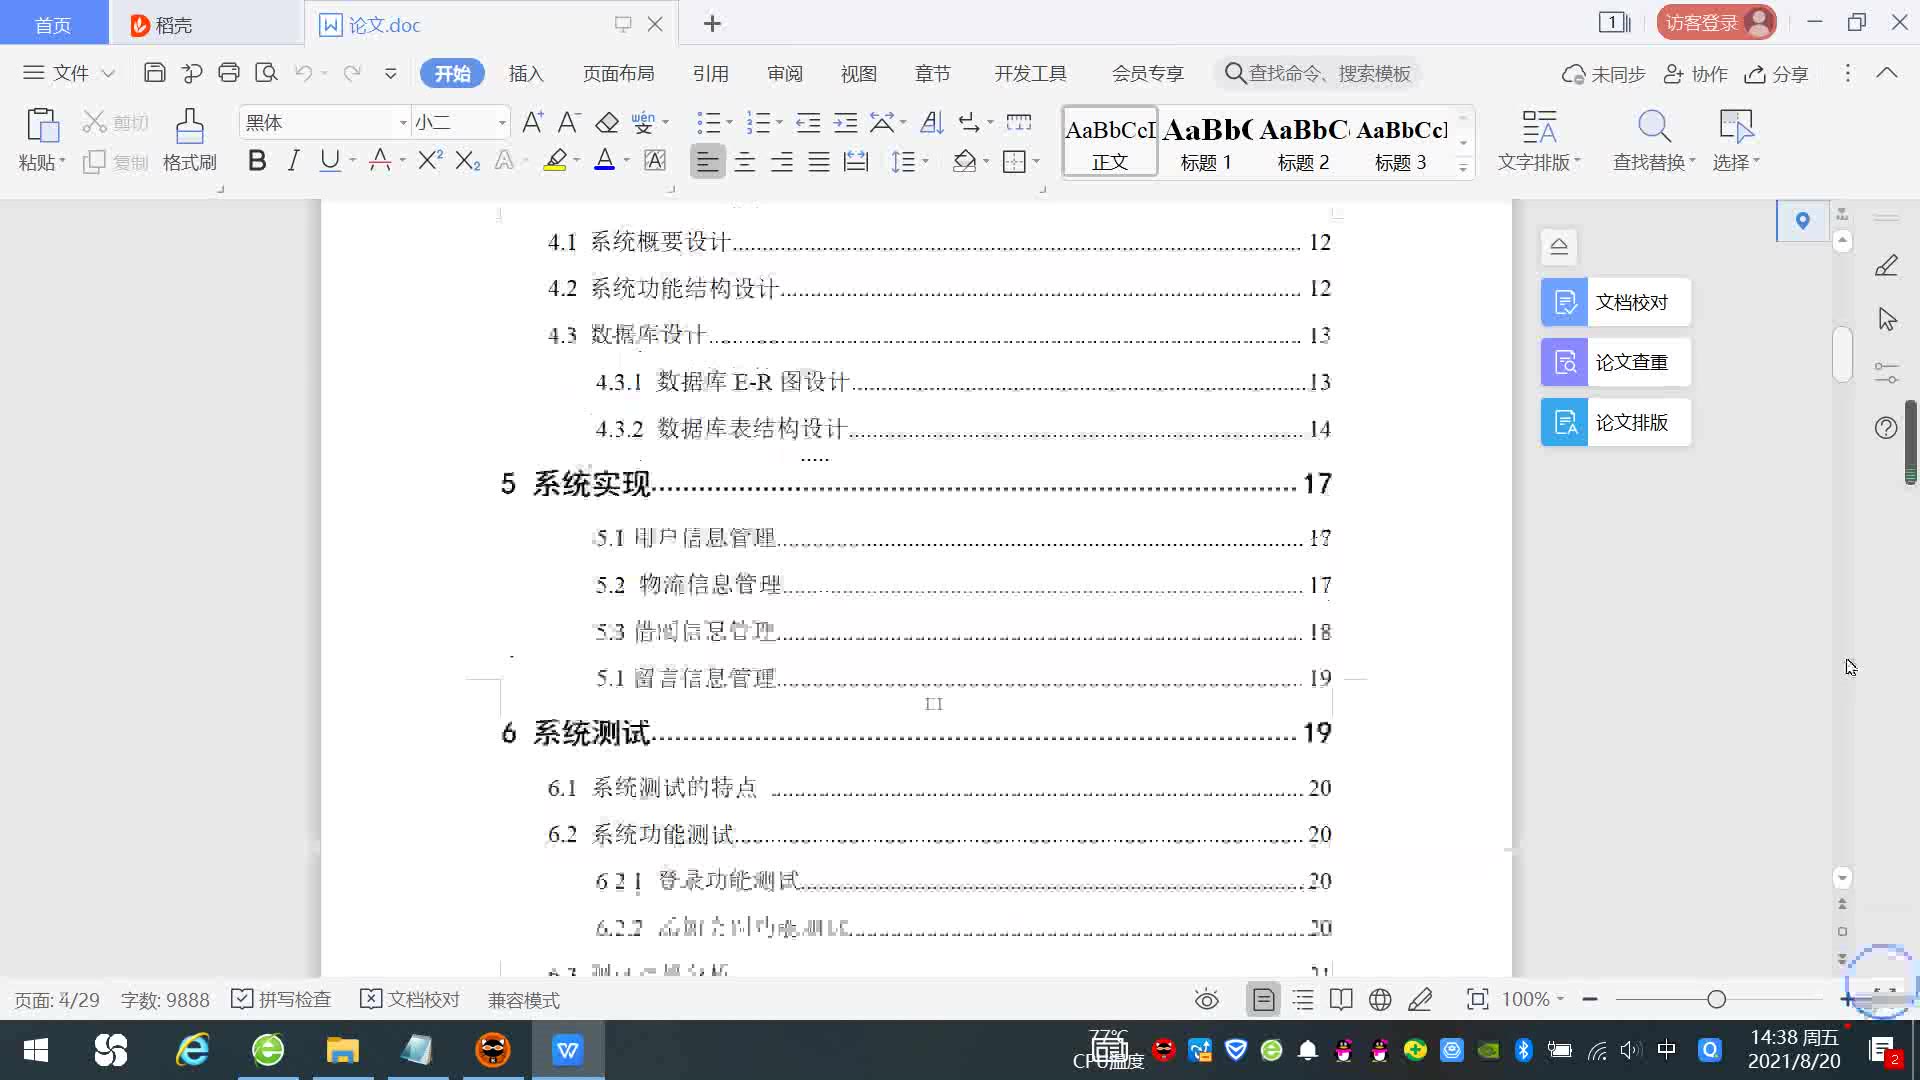Click the Find and Replace (查找替换) icon
This screenshot has width=1920, height=1080.
[x=1653, y=128]
